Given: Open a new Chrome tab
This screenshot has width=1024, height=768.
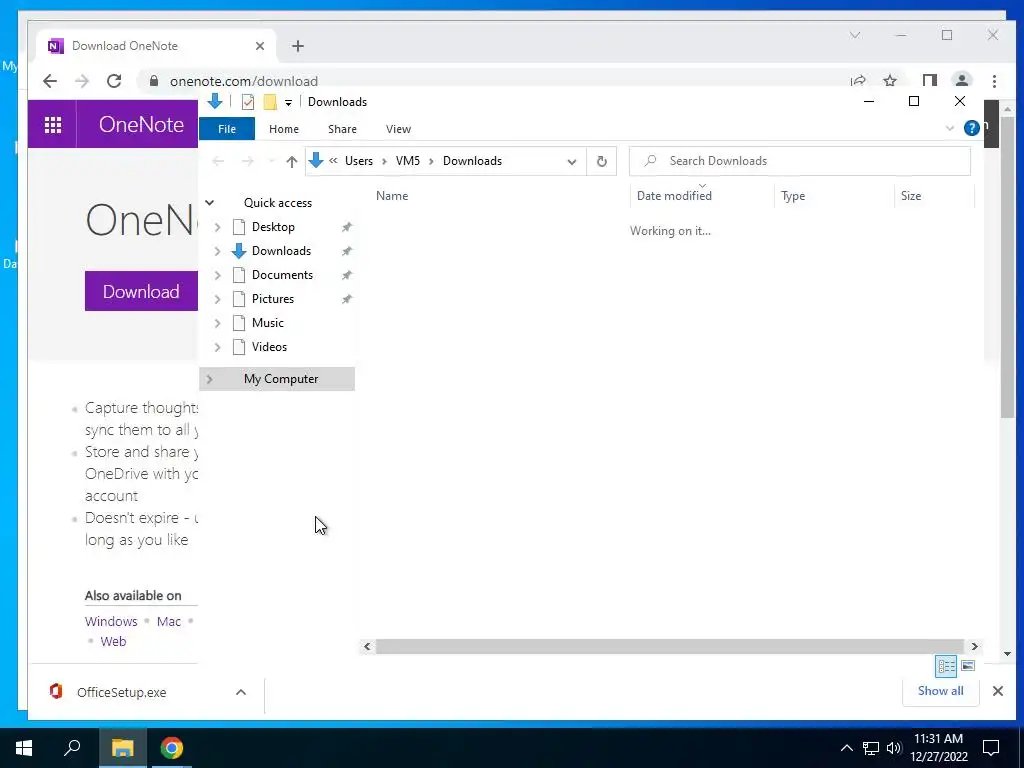Looking at the screenshot, I should tap(298, 46).
